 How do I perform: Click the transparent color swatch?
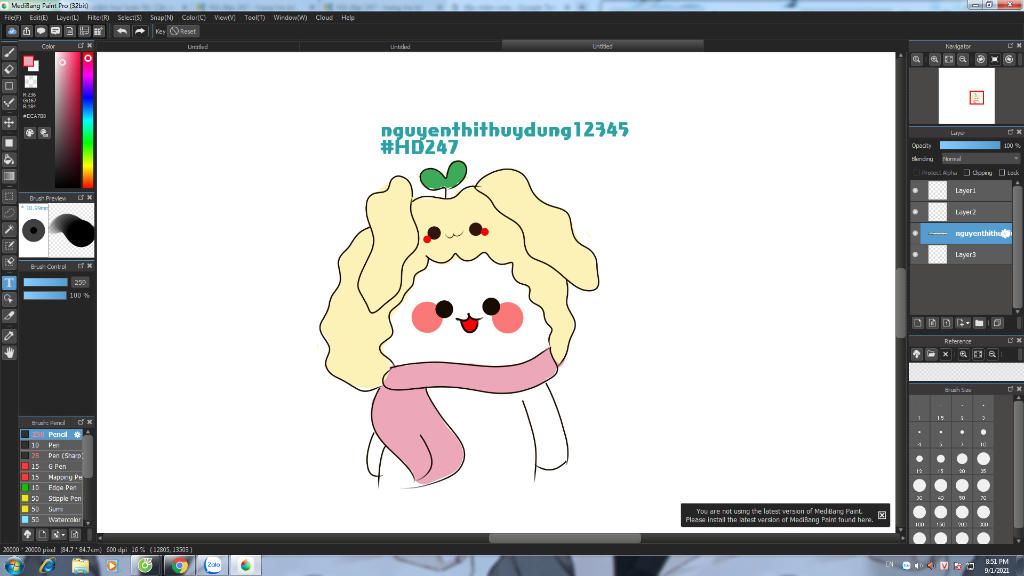[x=31, y=82]
